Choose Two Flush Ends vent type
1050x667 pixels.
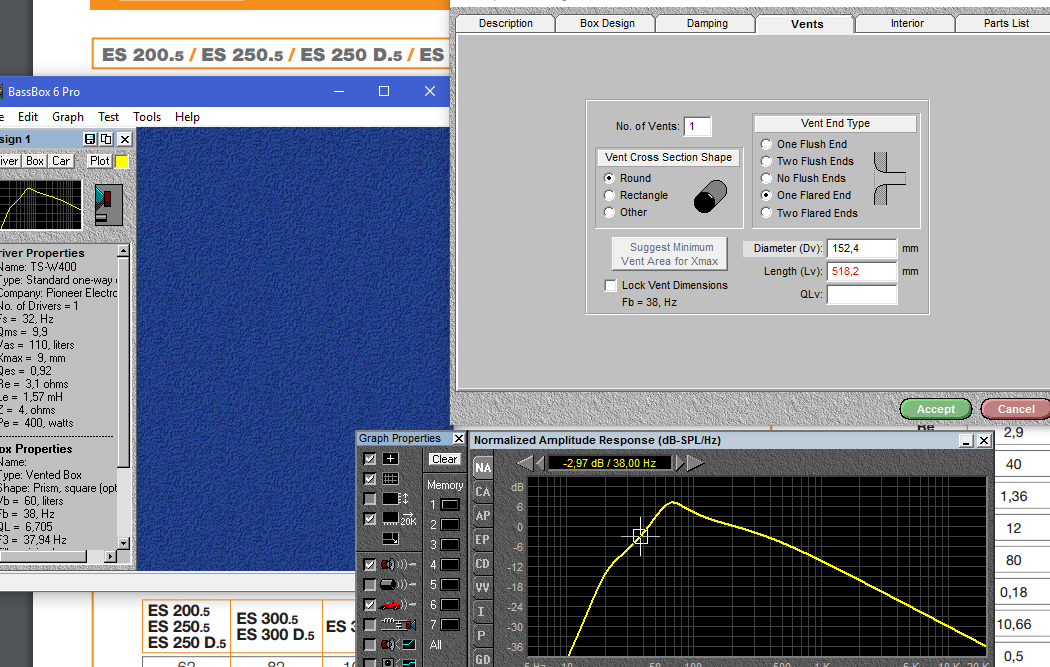pos(767,161)
